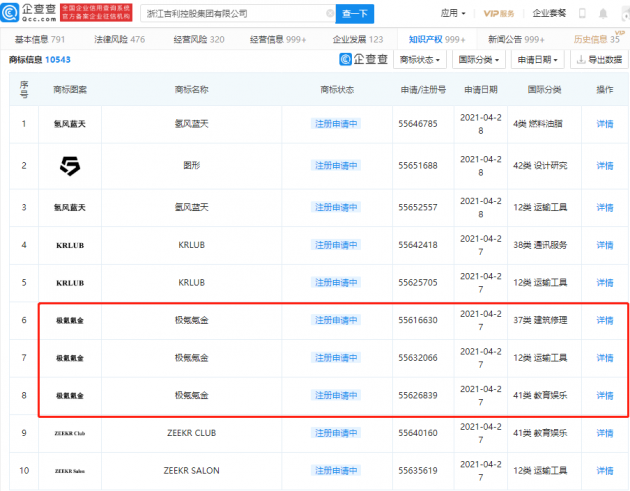
Task: Click the 4类 燃料油脂 classification cell
Action: (x=538, y=124)
